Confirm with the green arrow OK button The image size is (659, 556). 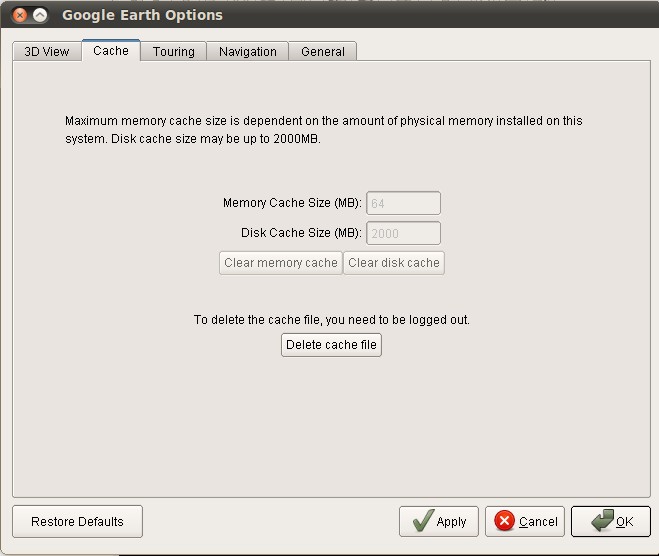[x=611, y=521]
